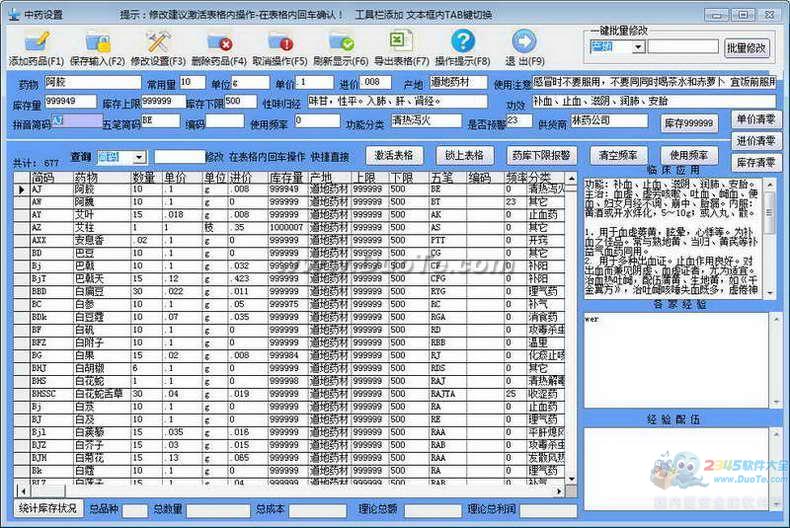Open 修改设置 (F3) tools icon

(x=158, y=42)
